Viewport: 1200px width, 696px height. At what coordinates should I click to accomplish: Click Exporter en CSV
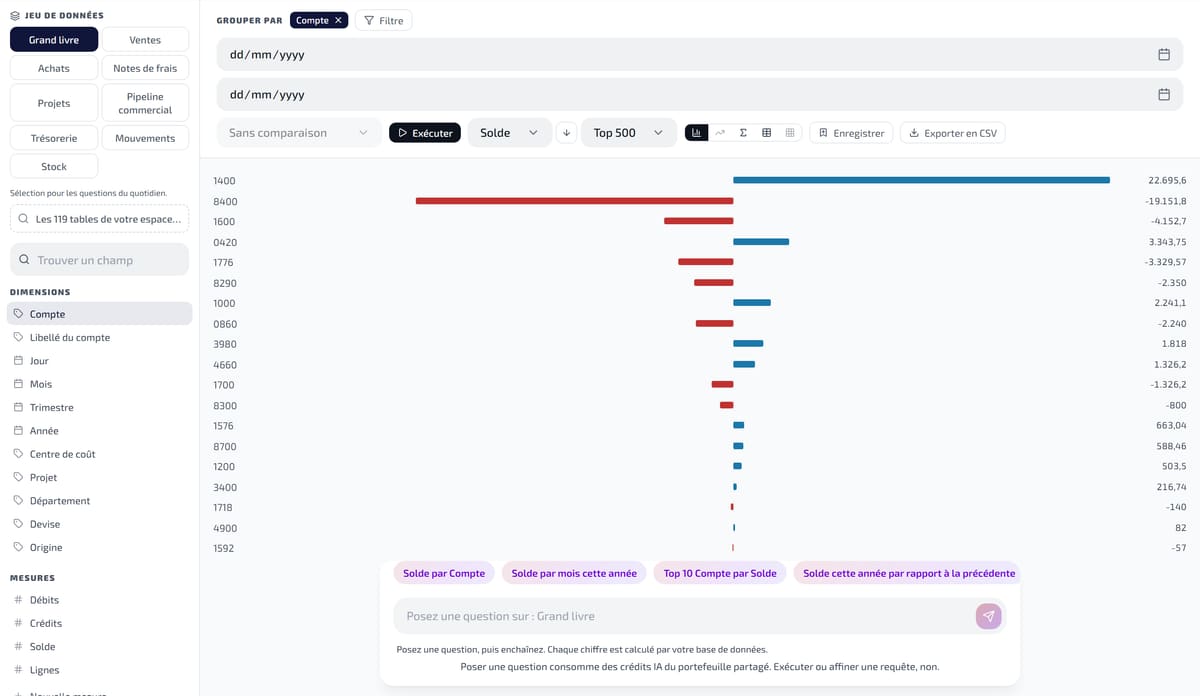pyautogui.click(x=953, y=133)
